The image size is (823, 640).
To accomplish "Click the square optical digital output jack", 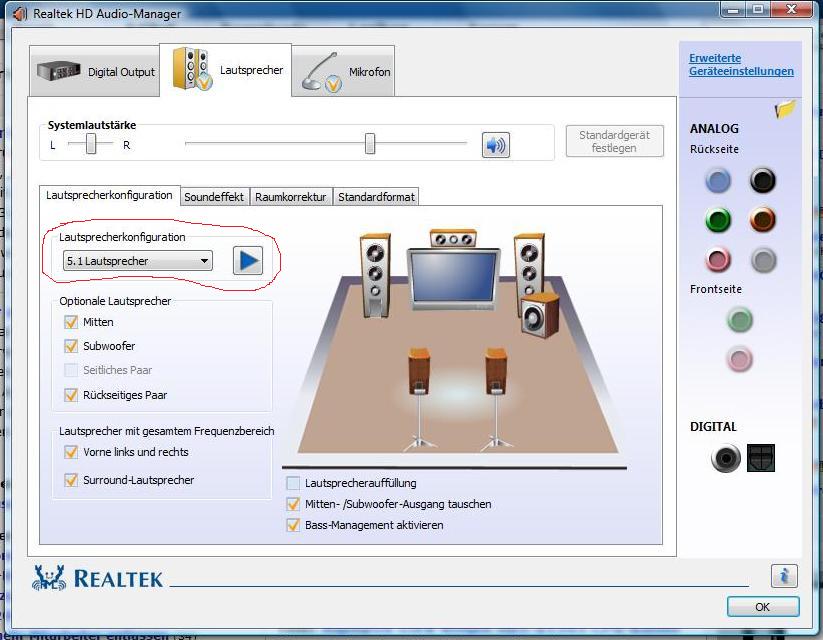I will 761,458.
